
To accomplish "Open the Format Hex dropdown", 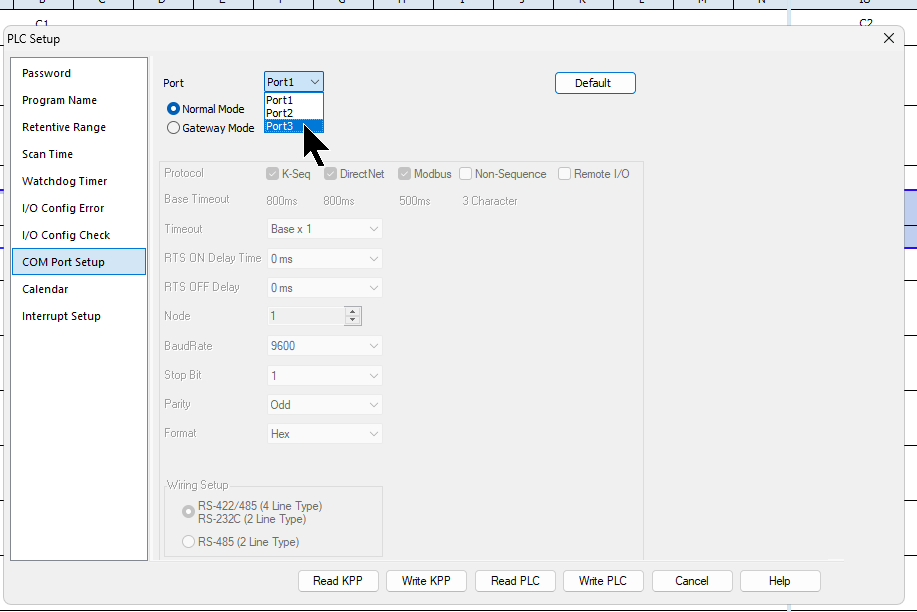I will click(325, 434).
